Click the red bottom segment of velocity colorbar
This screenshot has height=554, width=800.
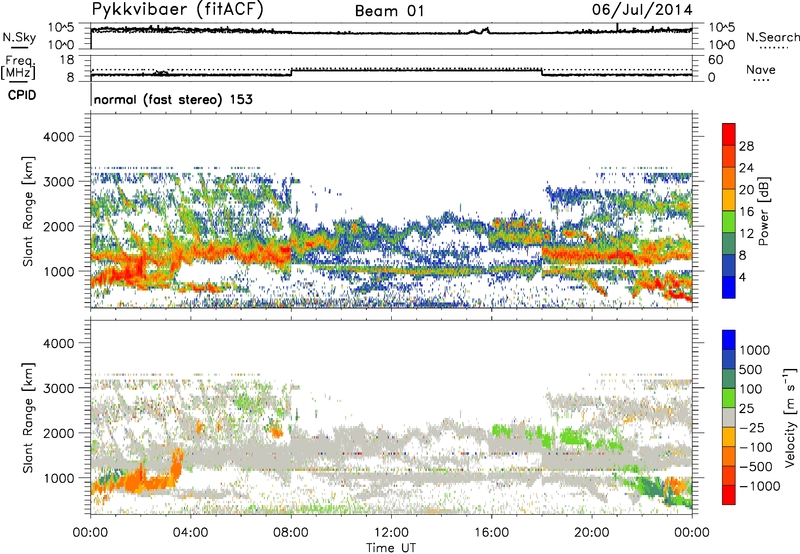tap(729, 495)
